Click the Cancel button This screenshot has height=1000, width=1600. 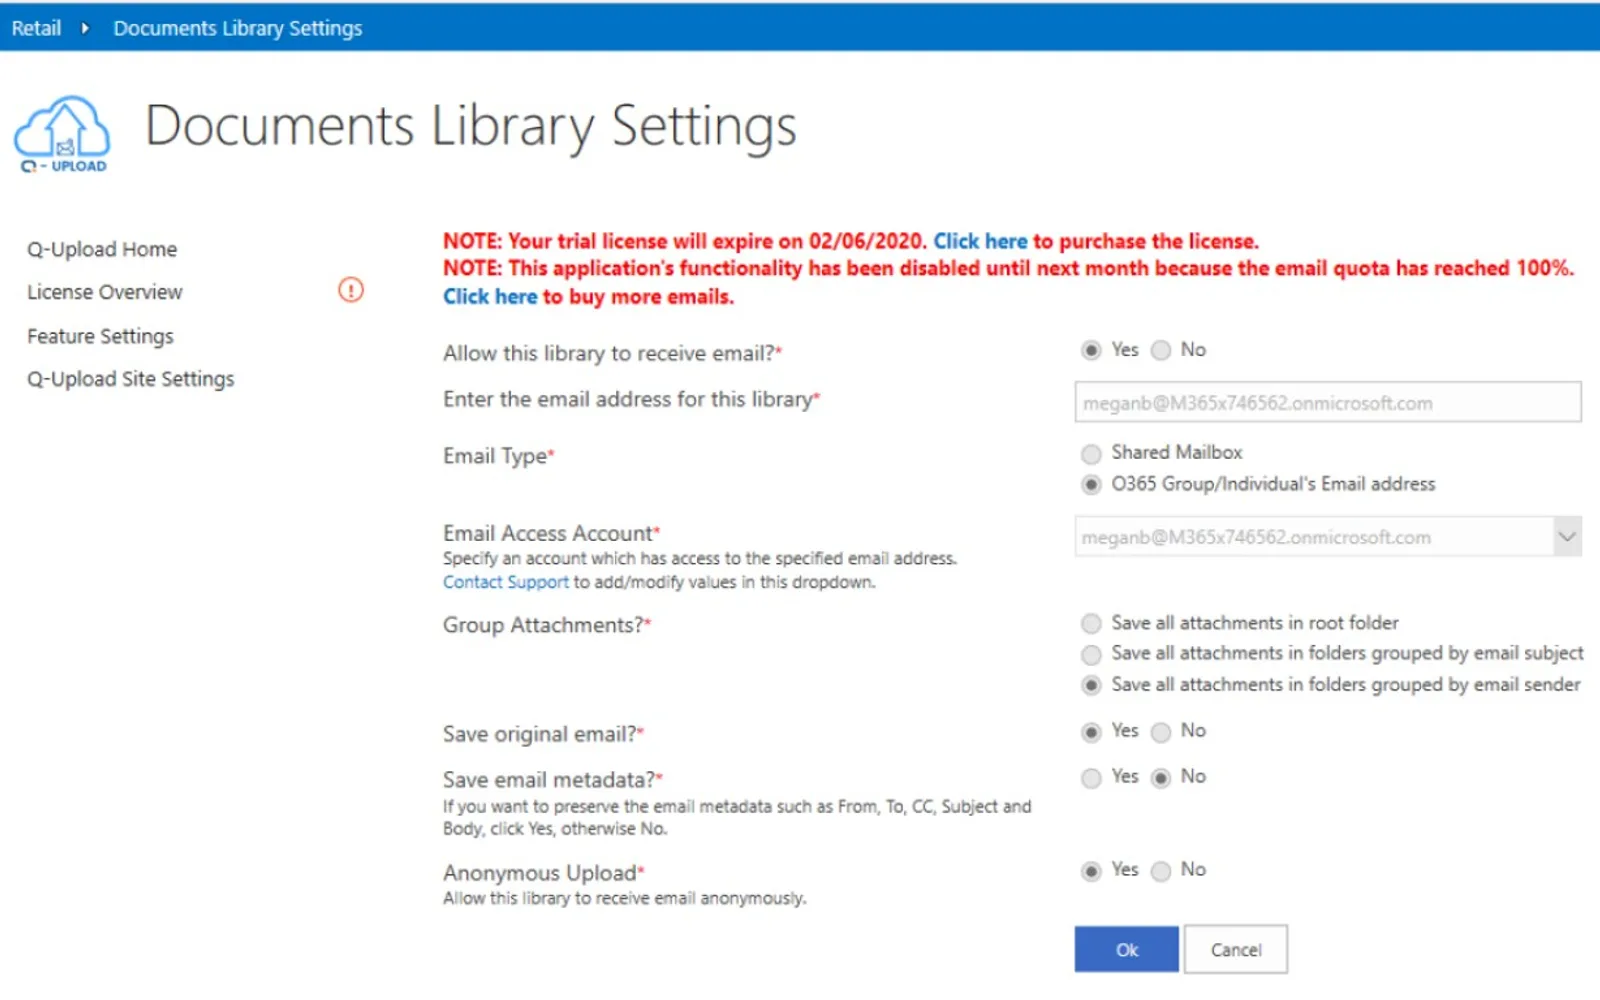1236,949
